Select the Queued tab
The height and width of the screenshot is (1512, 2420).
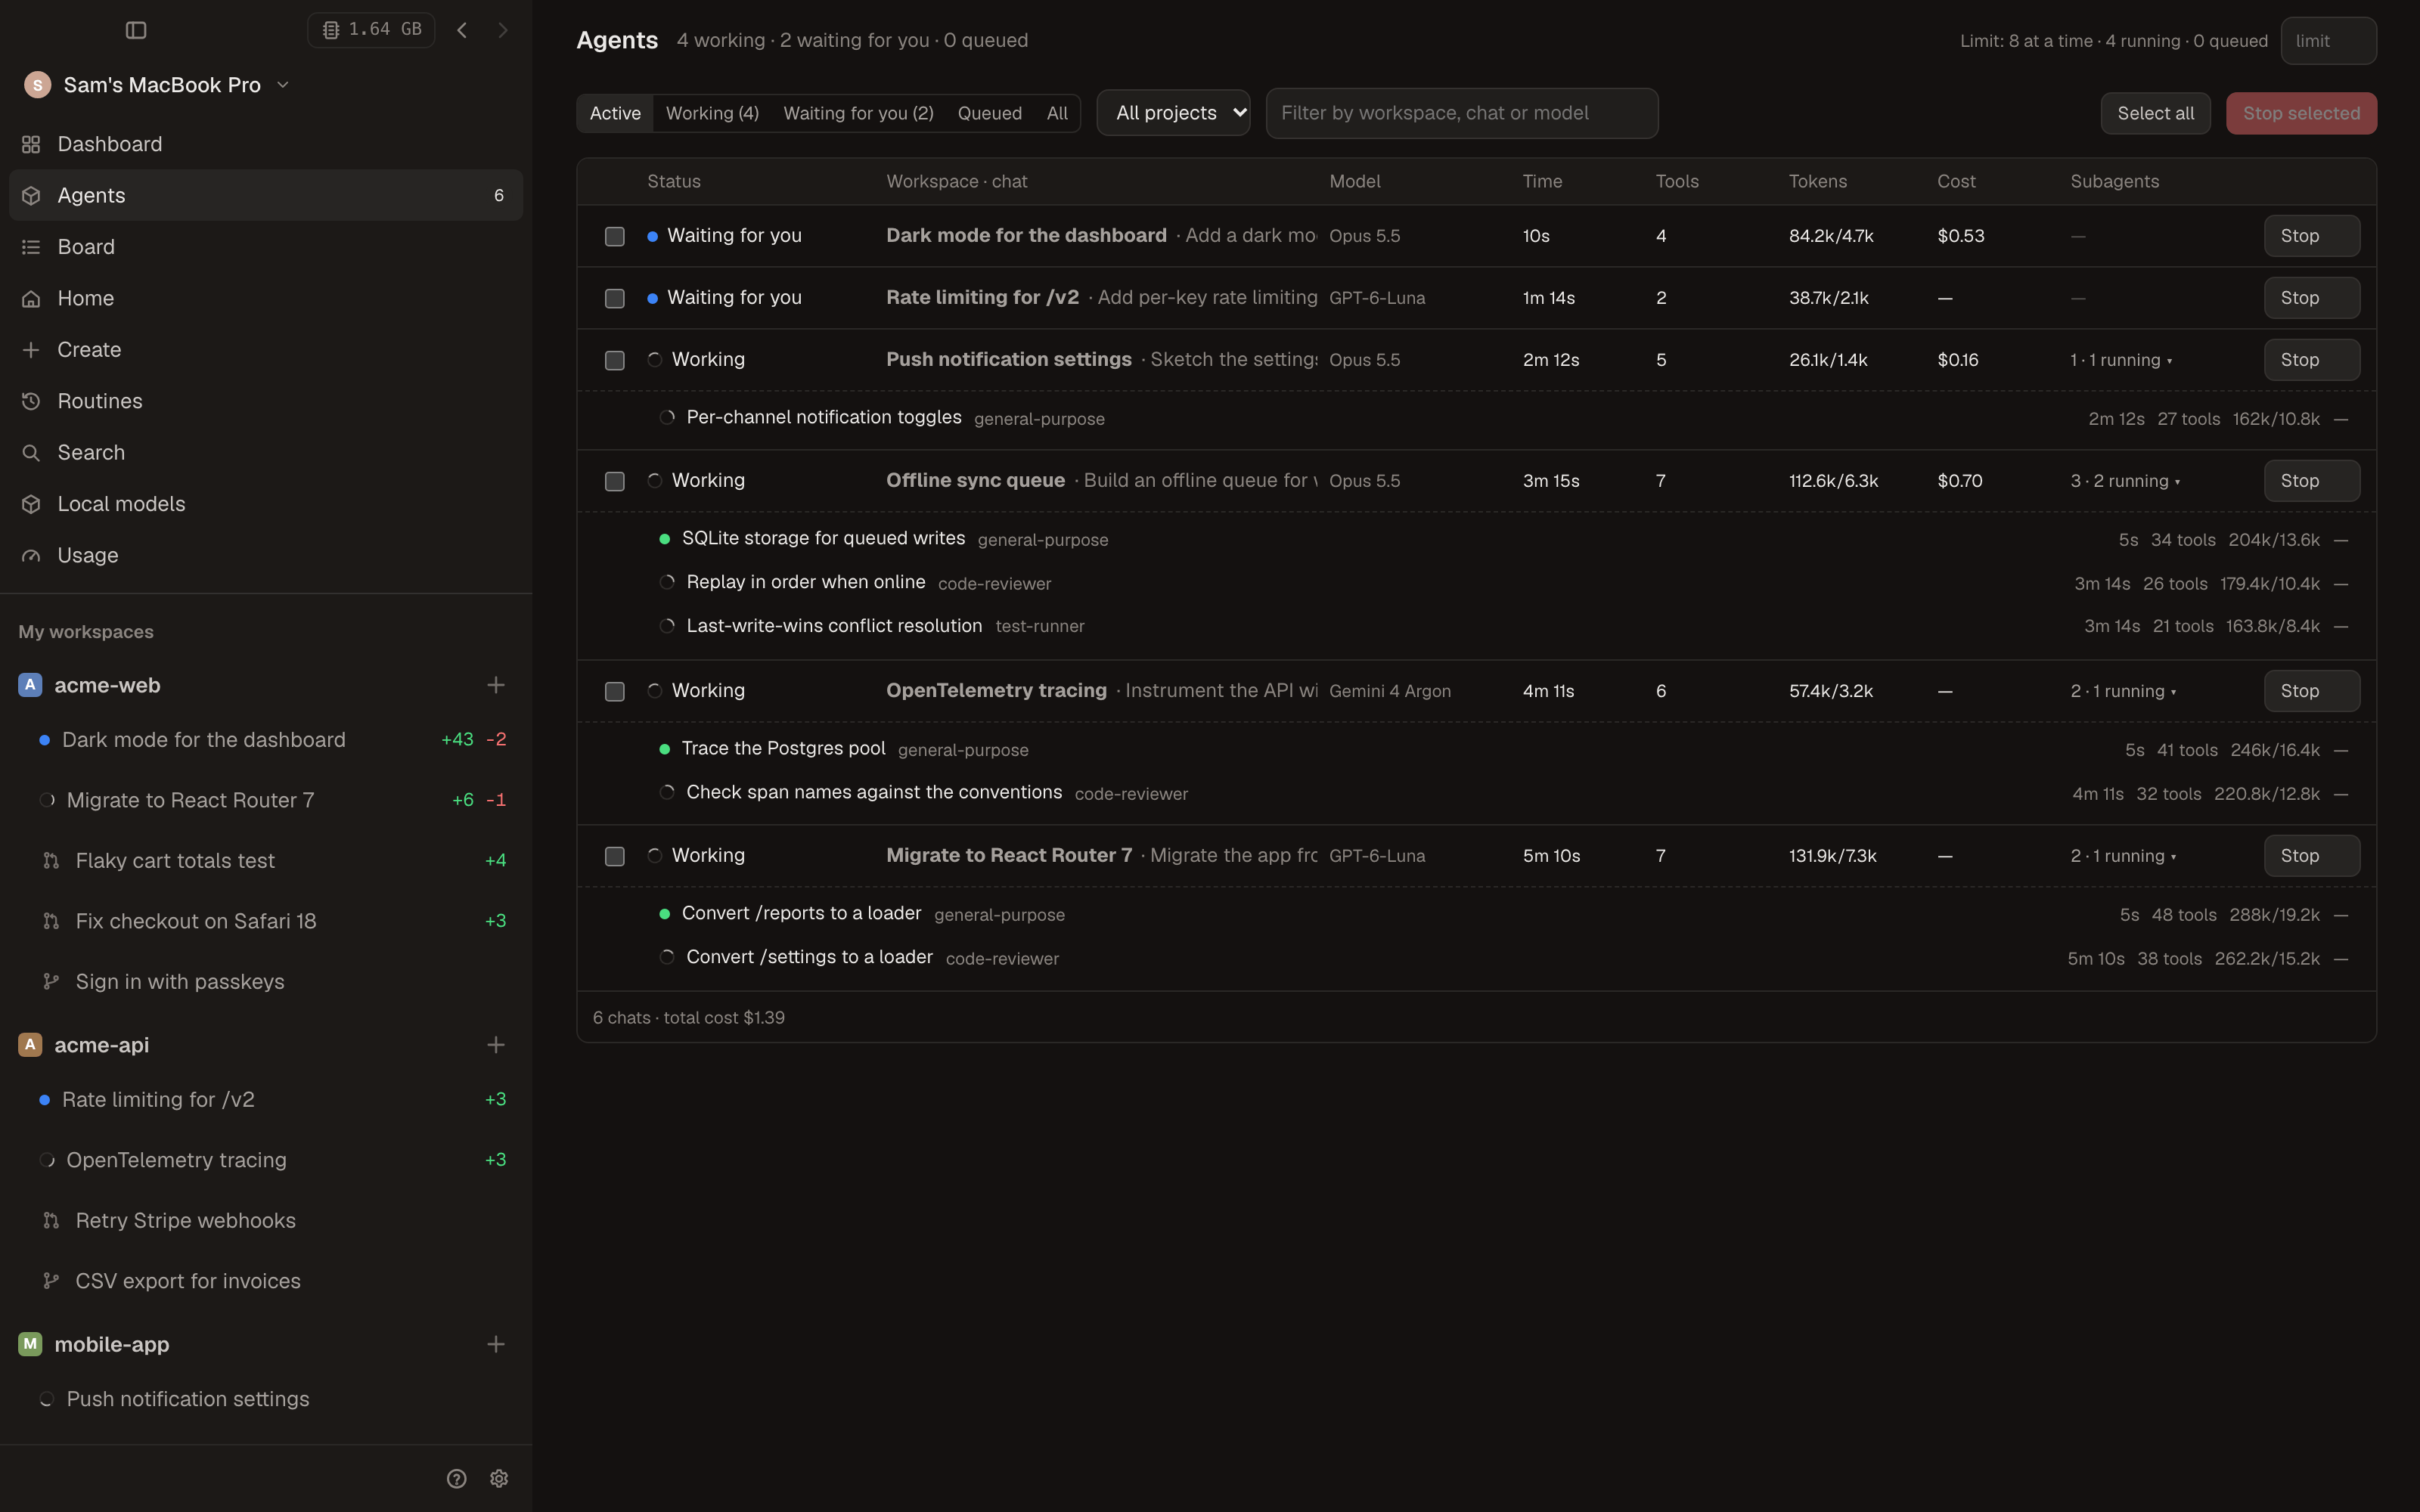[x=990, y=113]
